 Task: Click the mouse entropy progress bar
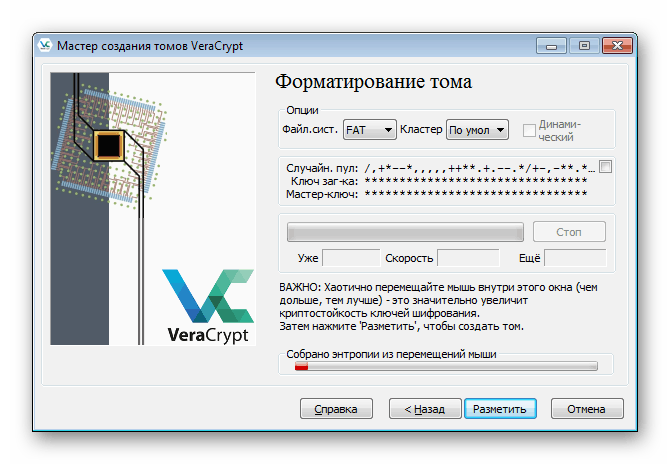pos(446,366)
